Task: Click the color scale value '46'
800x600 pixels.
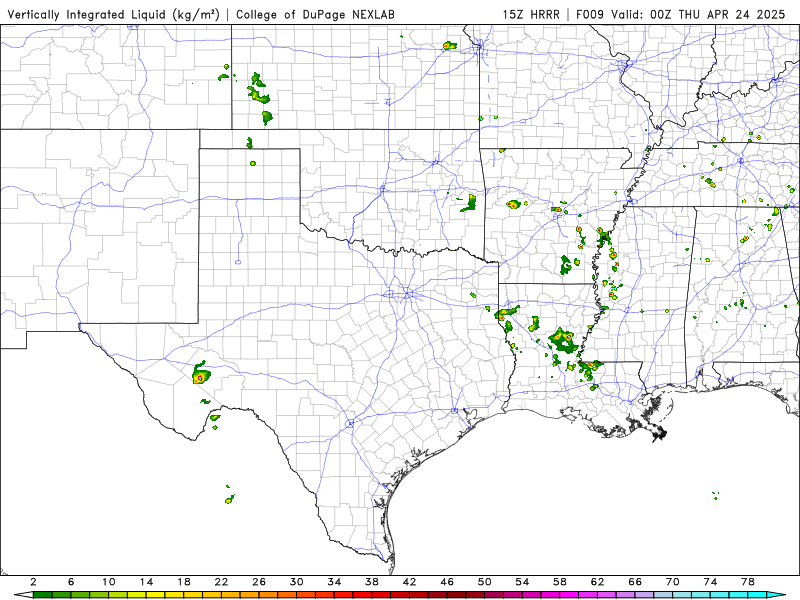Action: (x=447, y=582)
